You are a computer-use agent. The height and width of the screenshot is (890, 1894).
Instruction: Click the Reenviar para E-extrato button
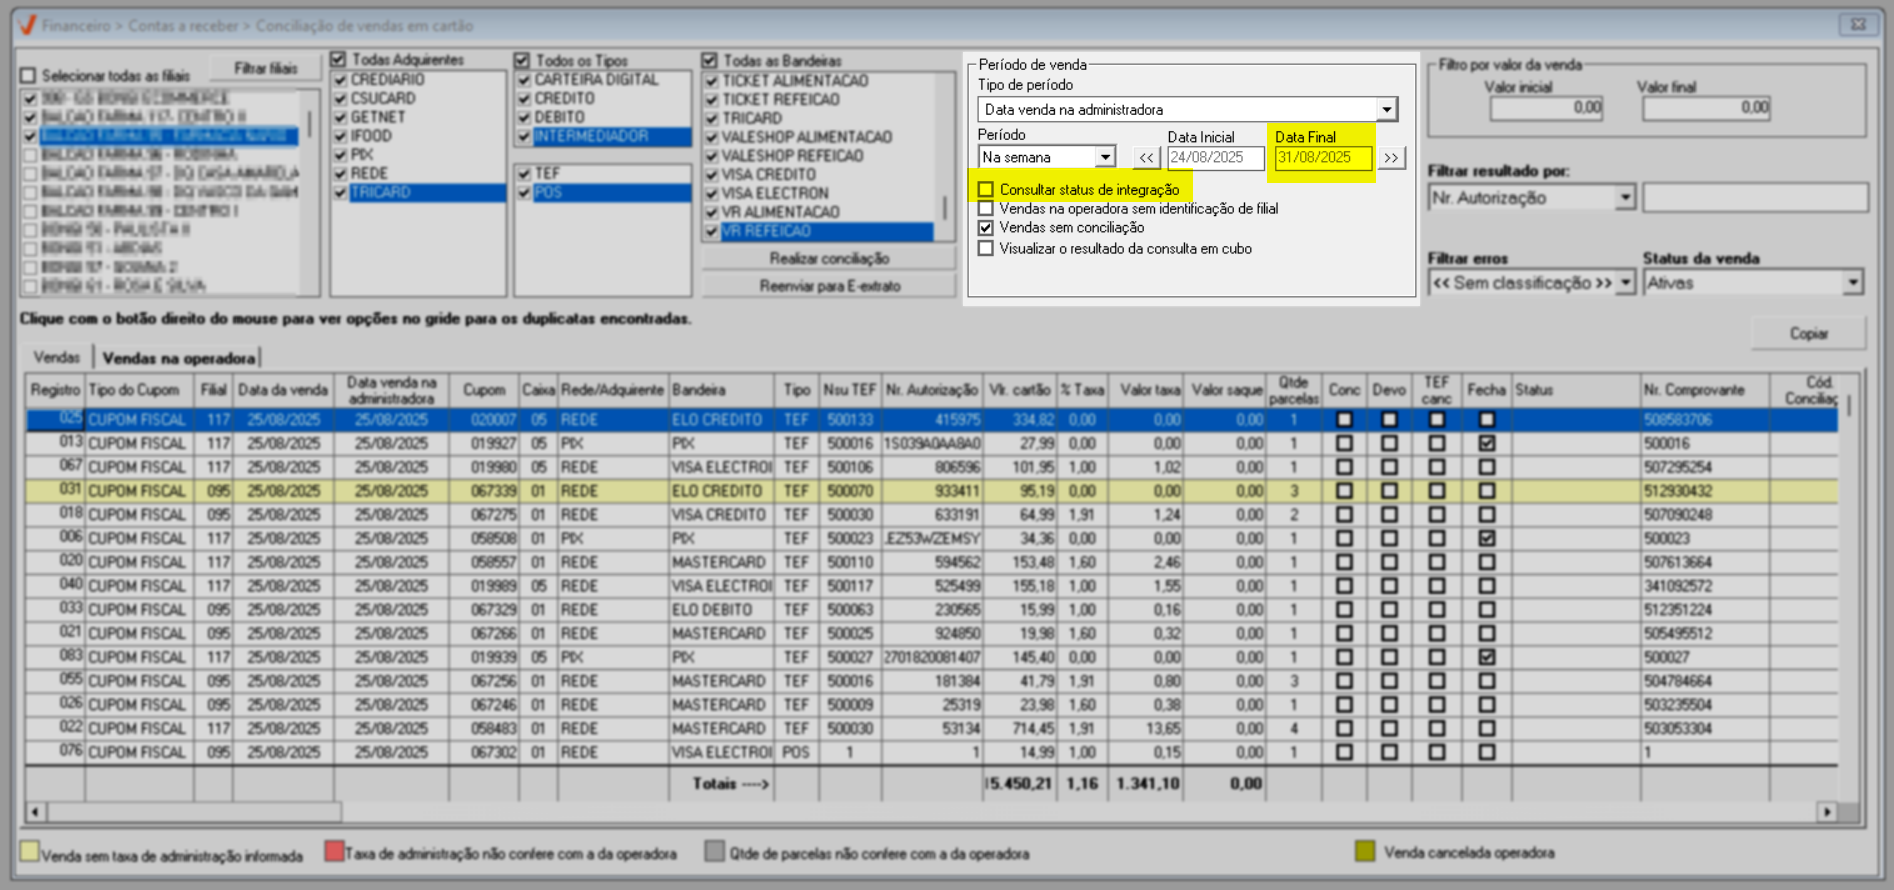click(x=829, y=286)
